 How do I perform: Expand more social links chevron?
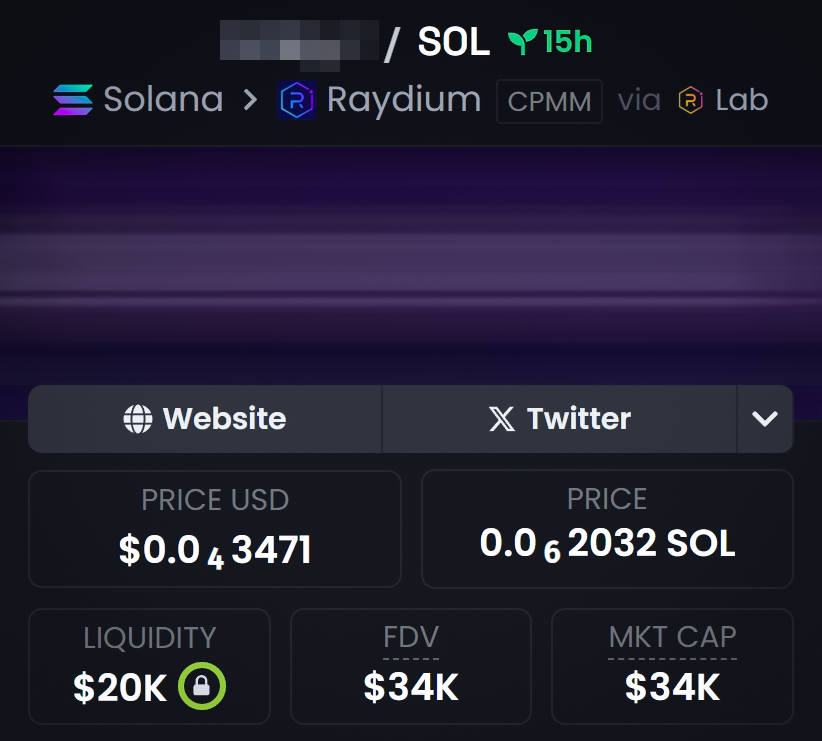[765, 418]
